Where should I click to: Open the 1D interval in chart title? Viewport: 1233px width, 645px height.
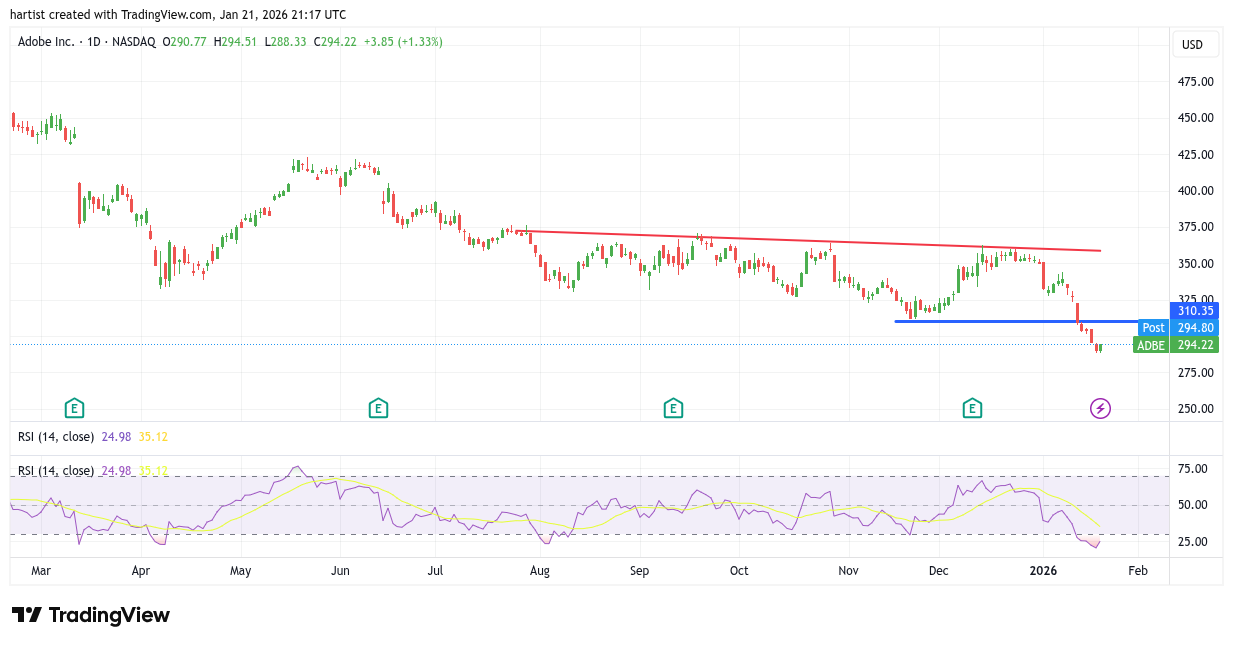point(95,42)
